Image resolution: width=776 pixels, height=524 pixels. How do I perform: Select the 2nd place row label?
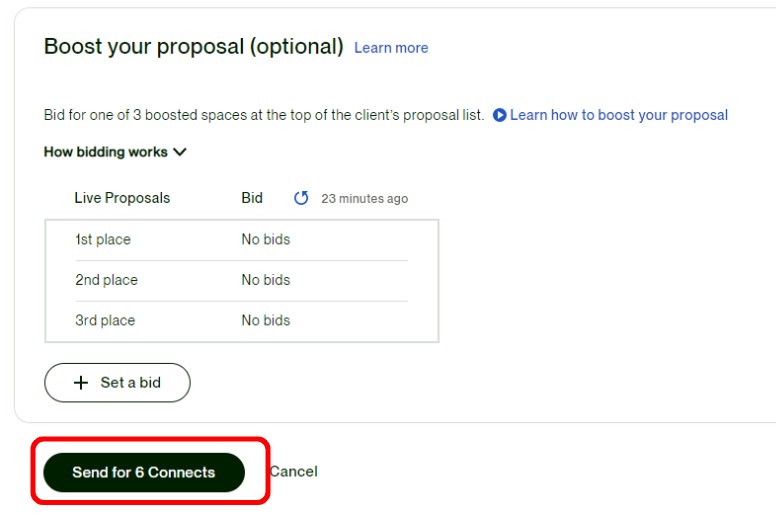click(x=106, y=280)
